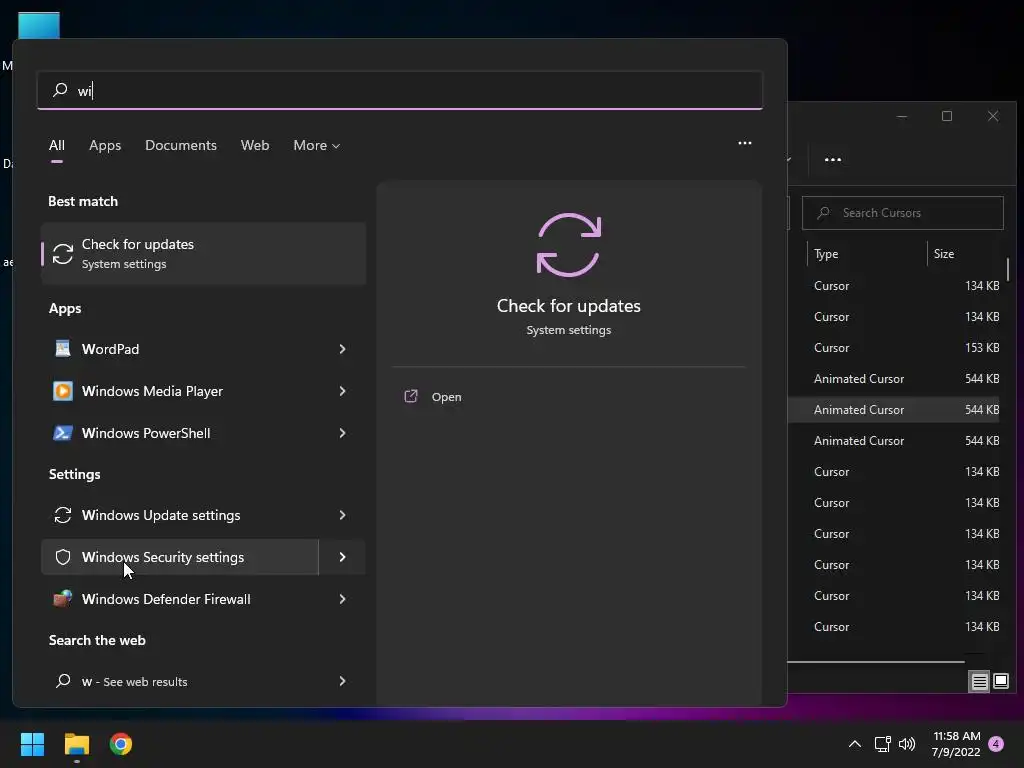Expand Windows Update settings chevron

342,515
